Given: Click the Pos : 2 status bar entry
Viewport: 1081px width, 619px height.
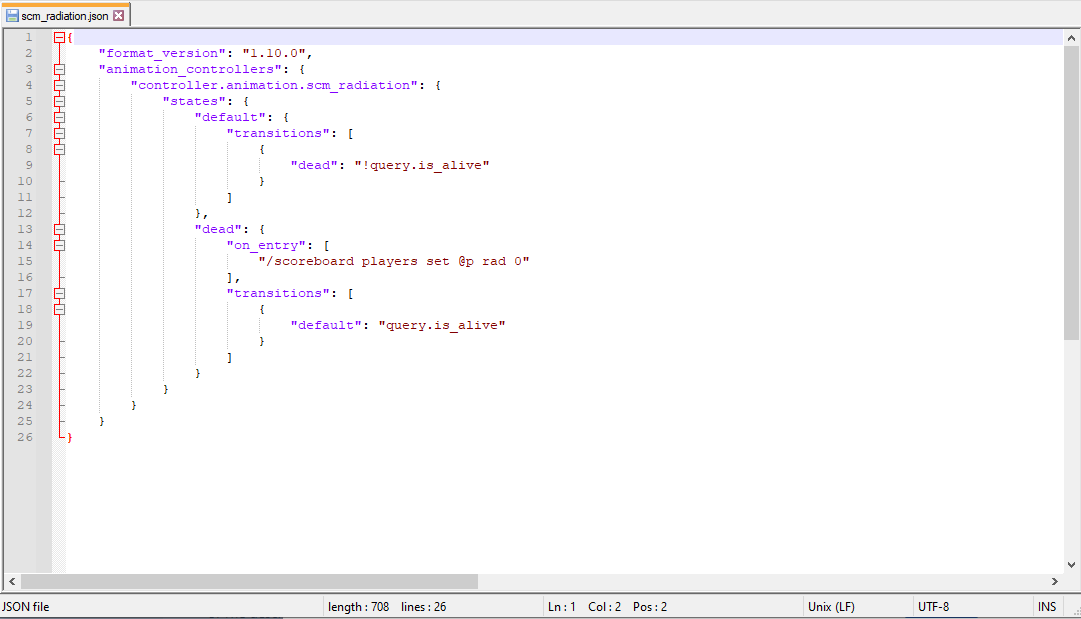Looking at the screenshot, I should pos(650,607).
